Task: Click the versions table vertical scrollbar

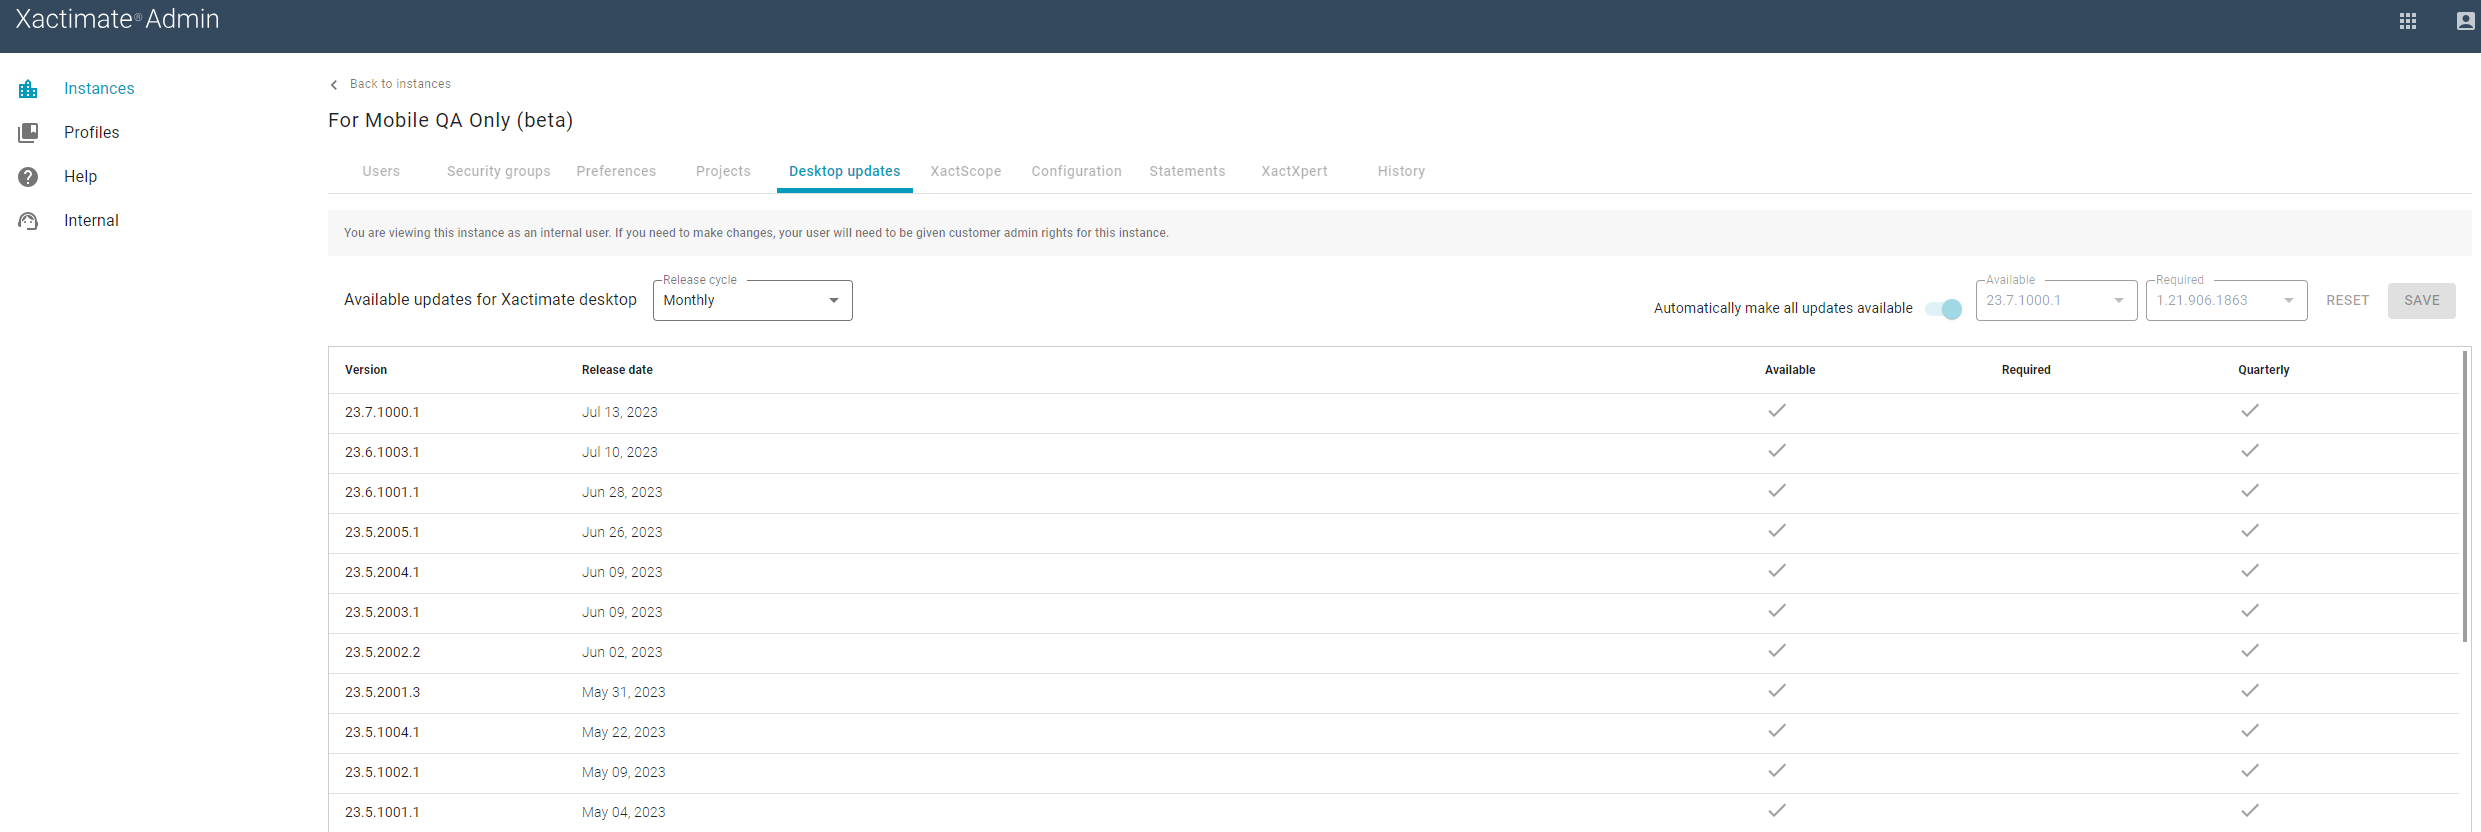Action: click(x=2465, y=496)
